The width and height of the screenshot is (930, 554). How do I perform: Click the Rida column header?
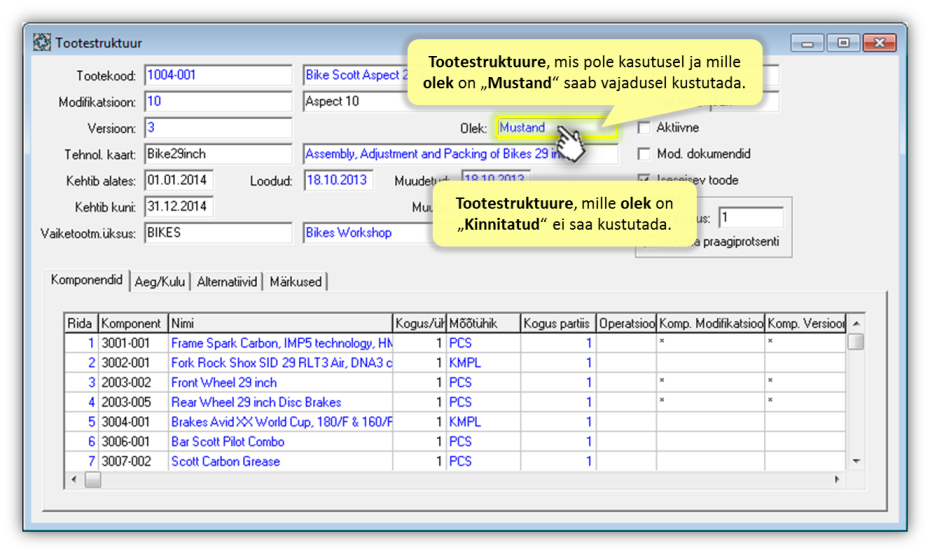coord(81,323)
